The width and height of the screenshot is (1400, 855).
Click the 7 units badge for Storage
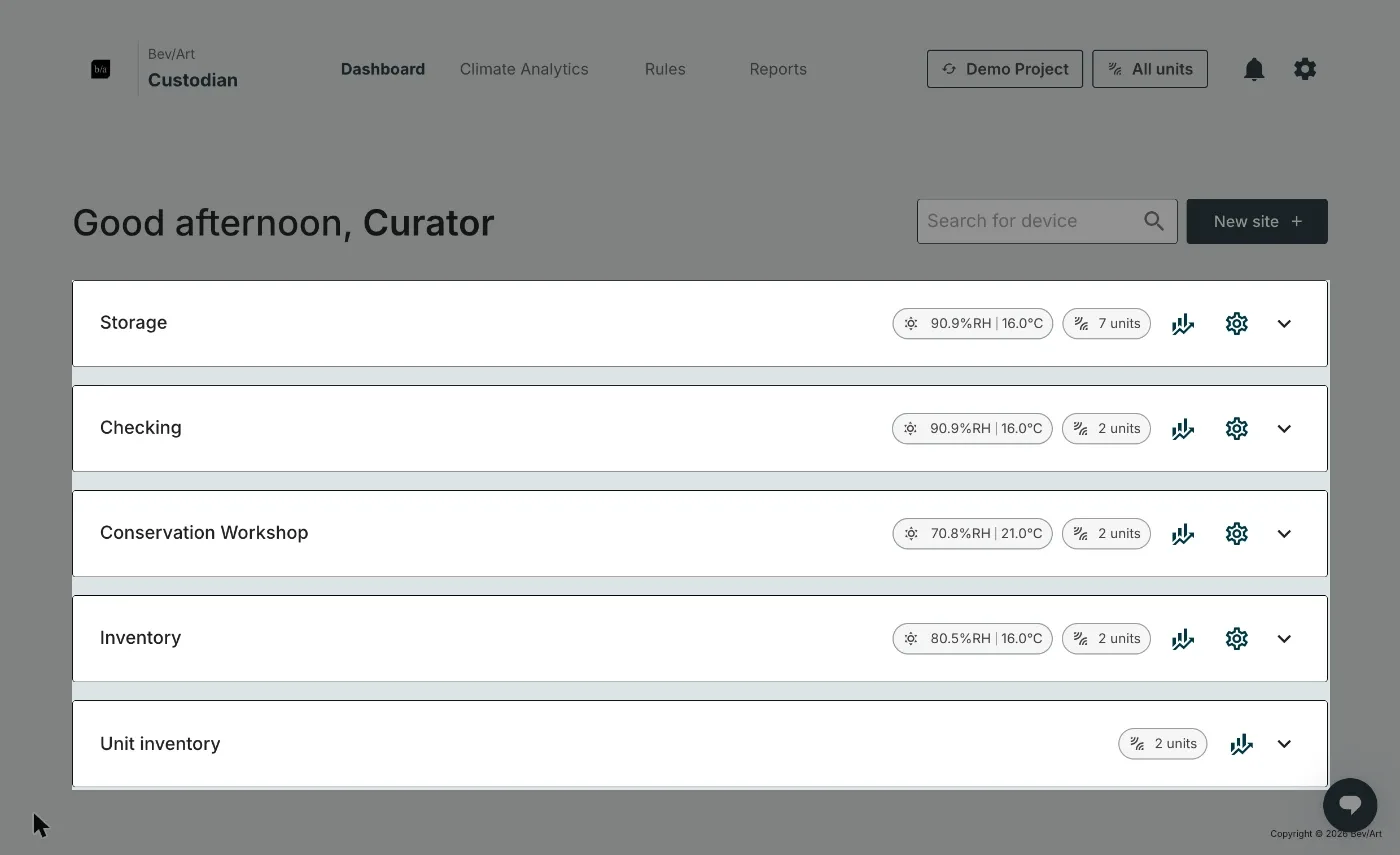(1106, 324)
